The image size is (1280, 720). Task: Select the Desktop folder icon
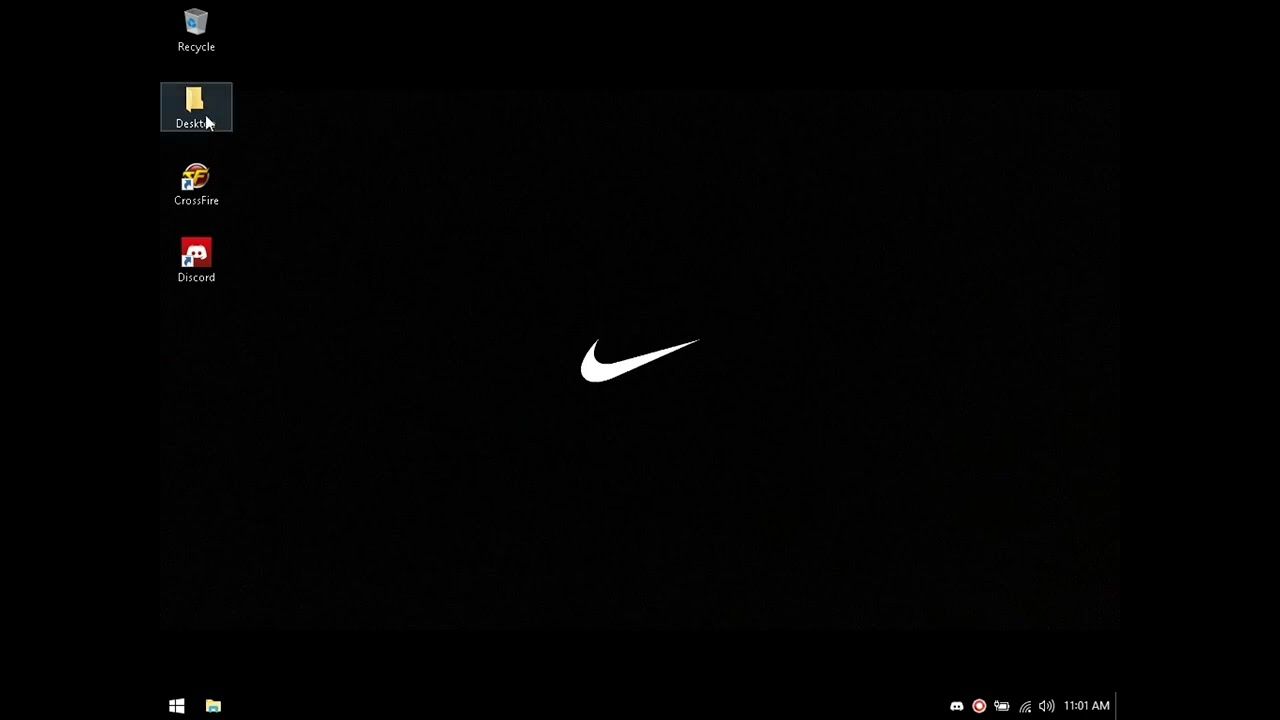[x=196, y=107]
